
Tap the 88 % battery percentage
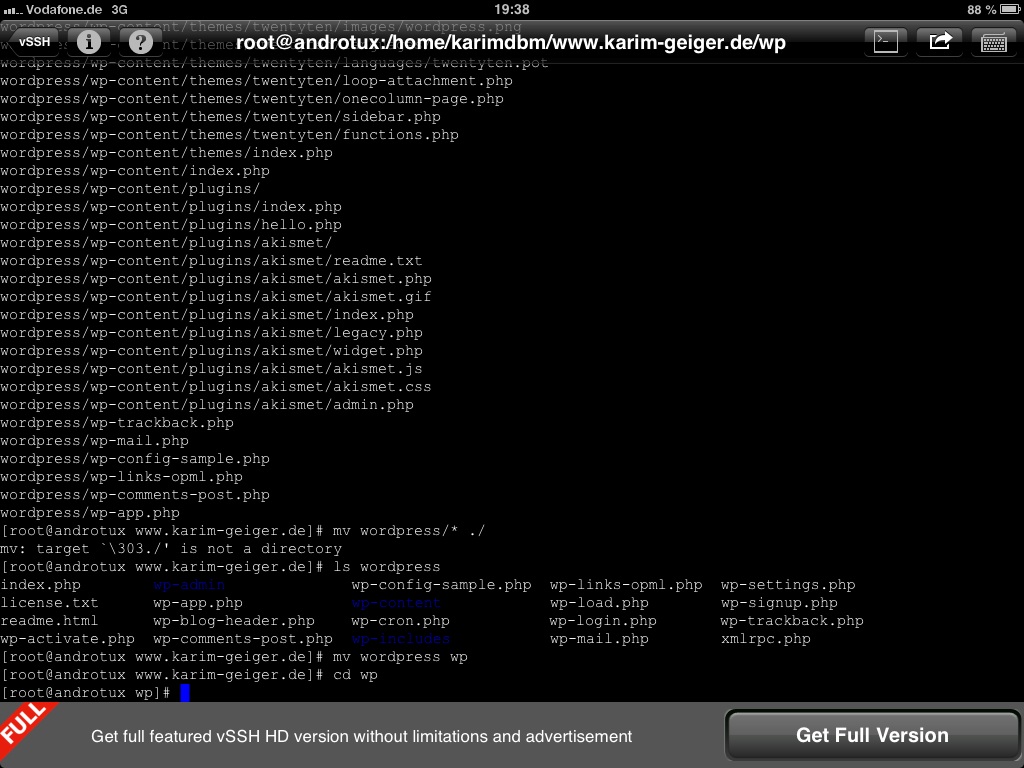point(982,10)
